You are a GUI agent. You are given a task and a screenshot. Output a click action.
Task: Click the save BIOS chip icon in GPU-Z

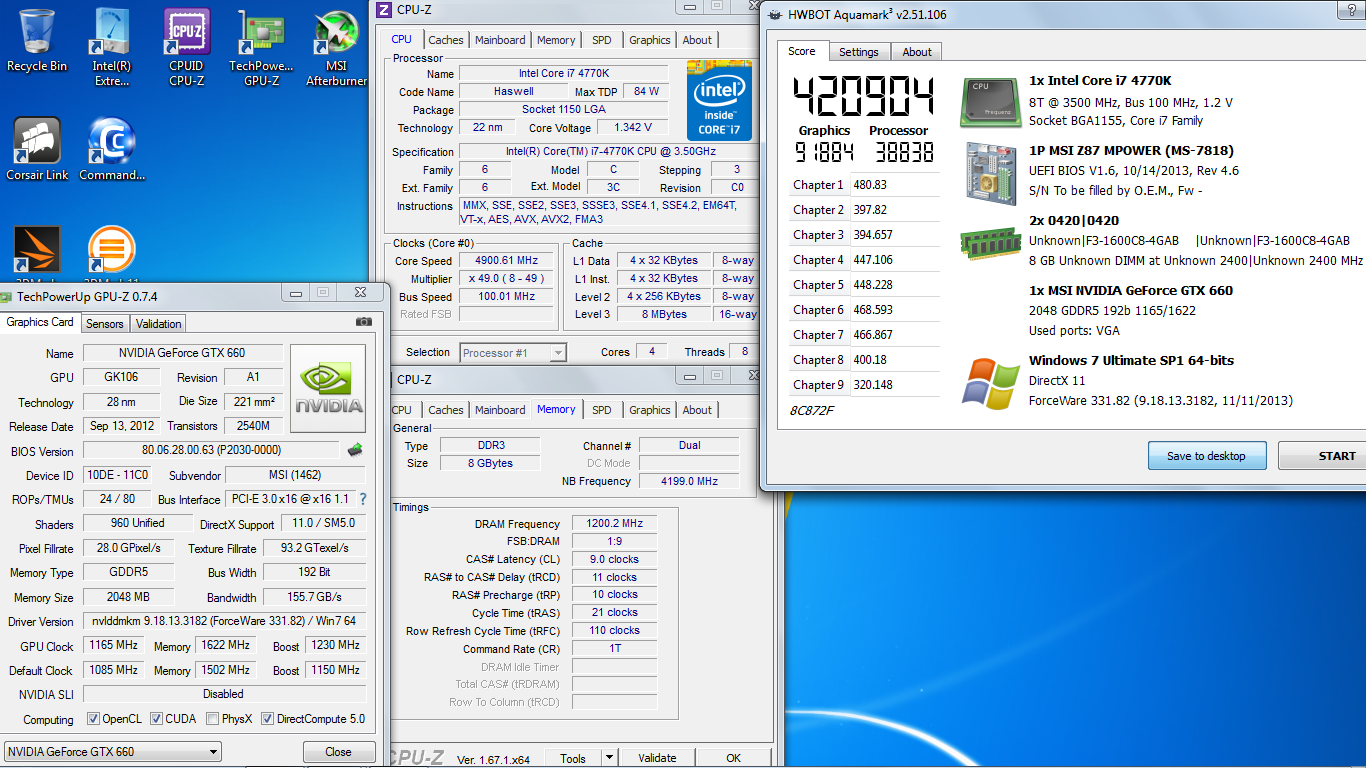(x=355, y=450)
